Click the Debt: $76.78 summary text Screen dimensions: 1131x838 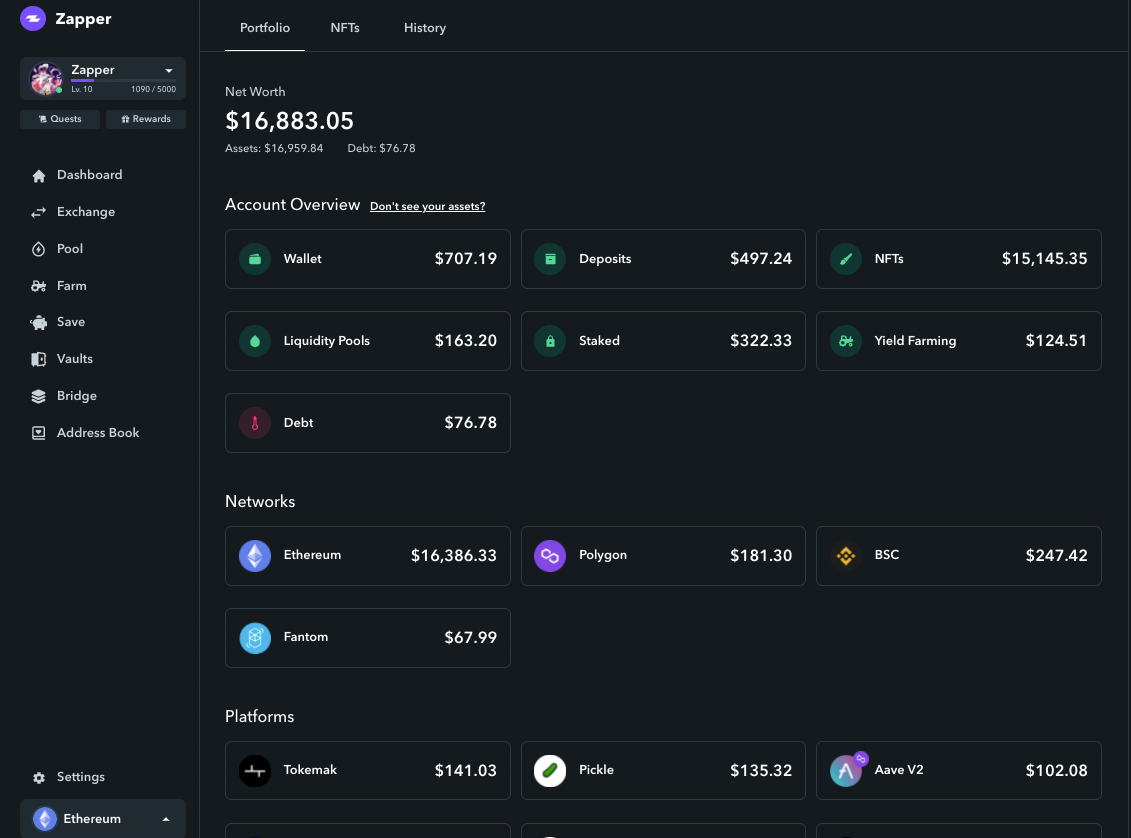point(382,149)
